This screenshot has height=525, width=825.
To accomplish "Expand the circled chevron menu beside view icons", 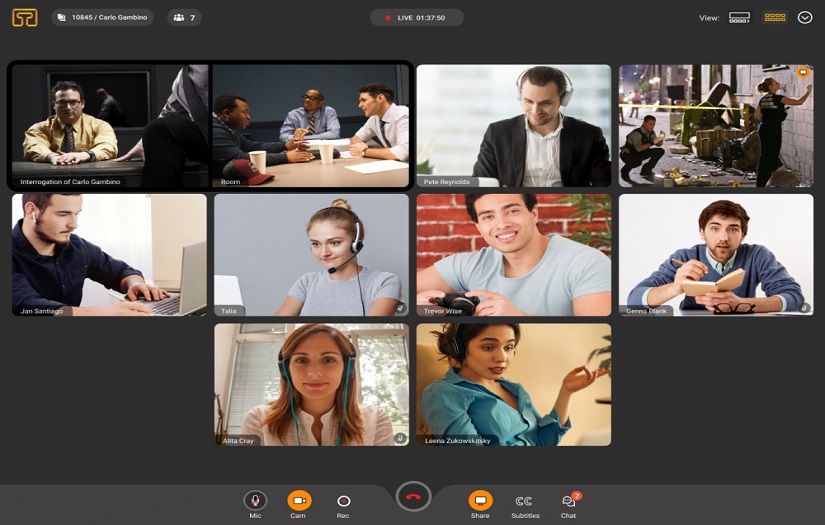I will [x=805, y=17].
